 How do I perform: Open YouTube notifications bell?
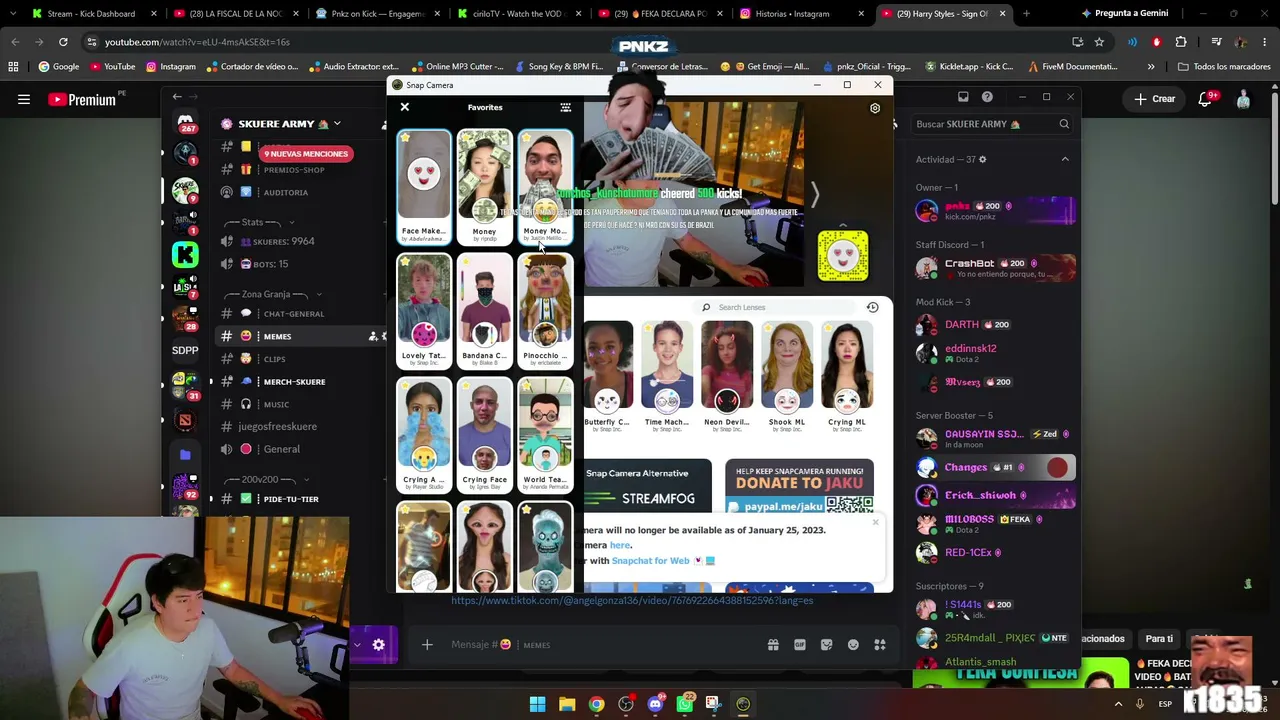tap(1206, 99)
